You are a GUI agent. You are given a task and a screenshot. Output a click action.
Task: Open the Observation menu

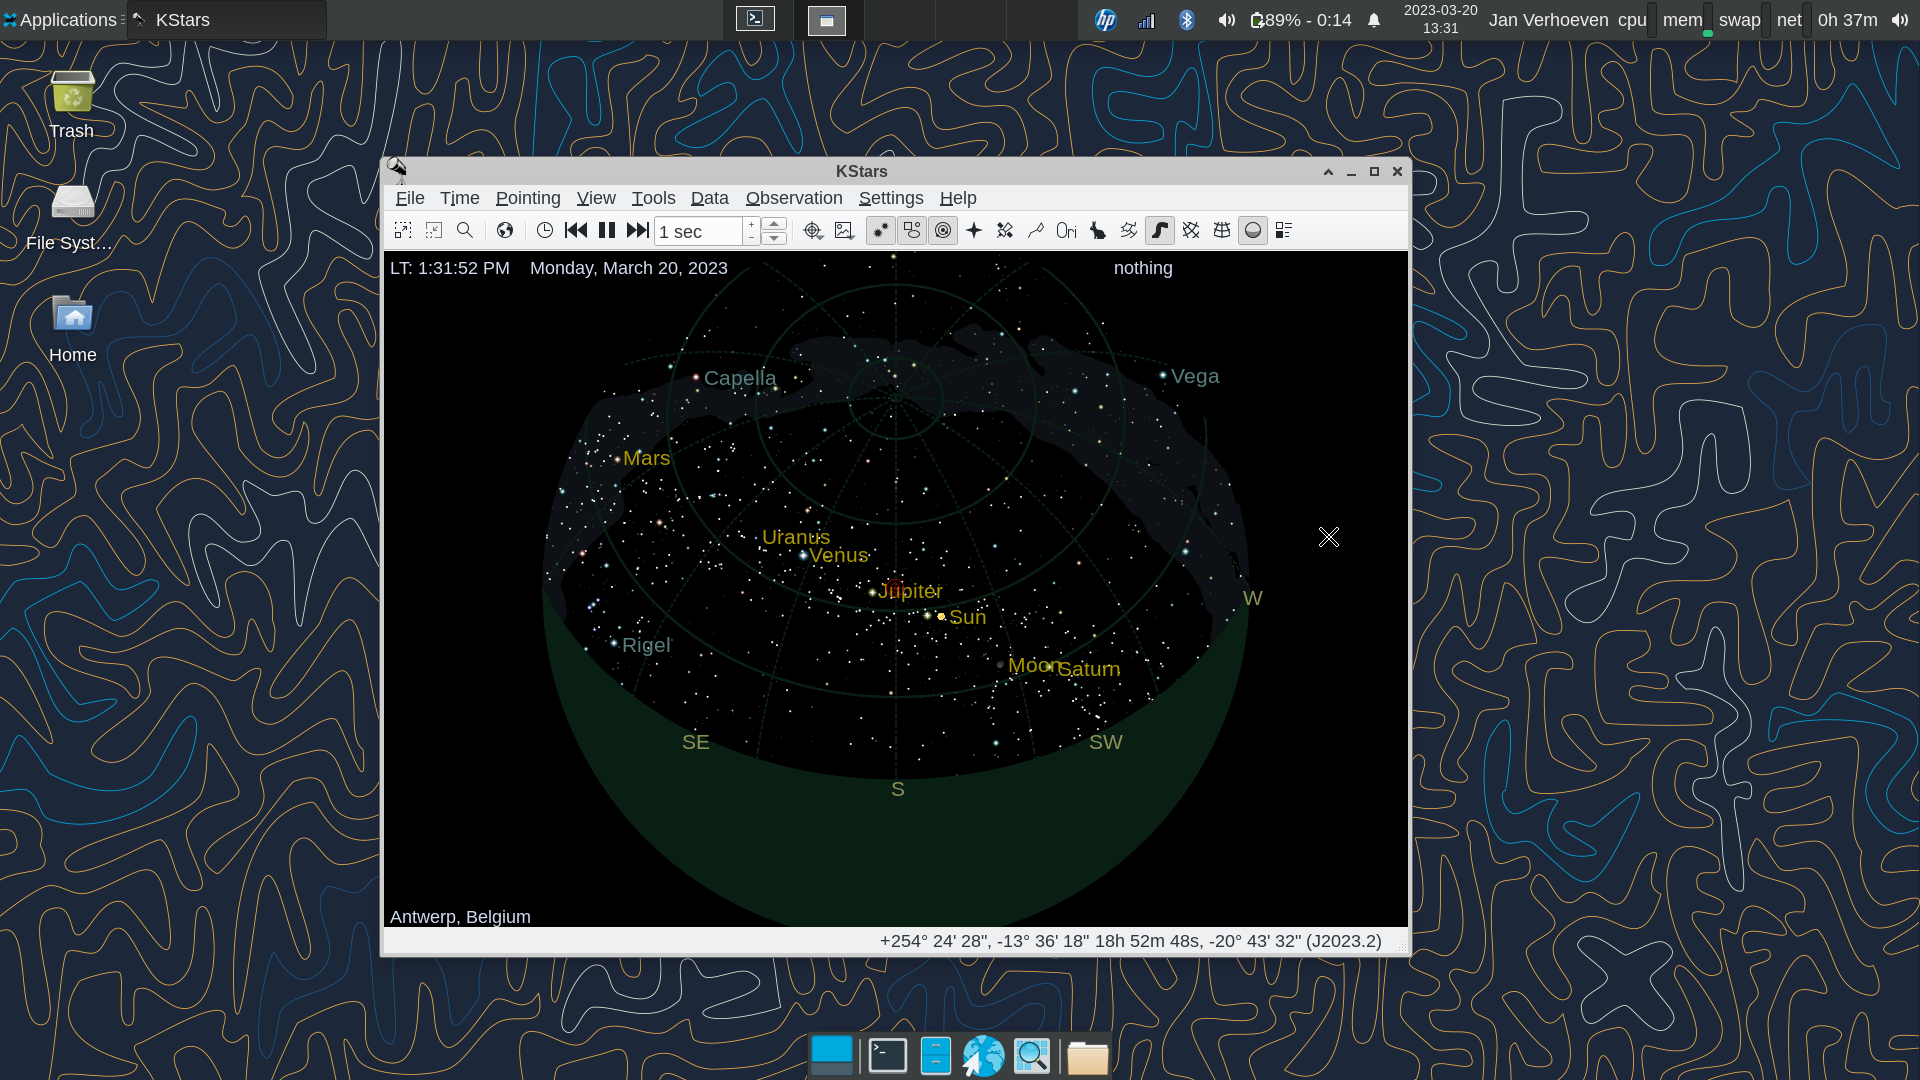(794, 198)
